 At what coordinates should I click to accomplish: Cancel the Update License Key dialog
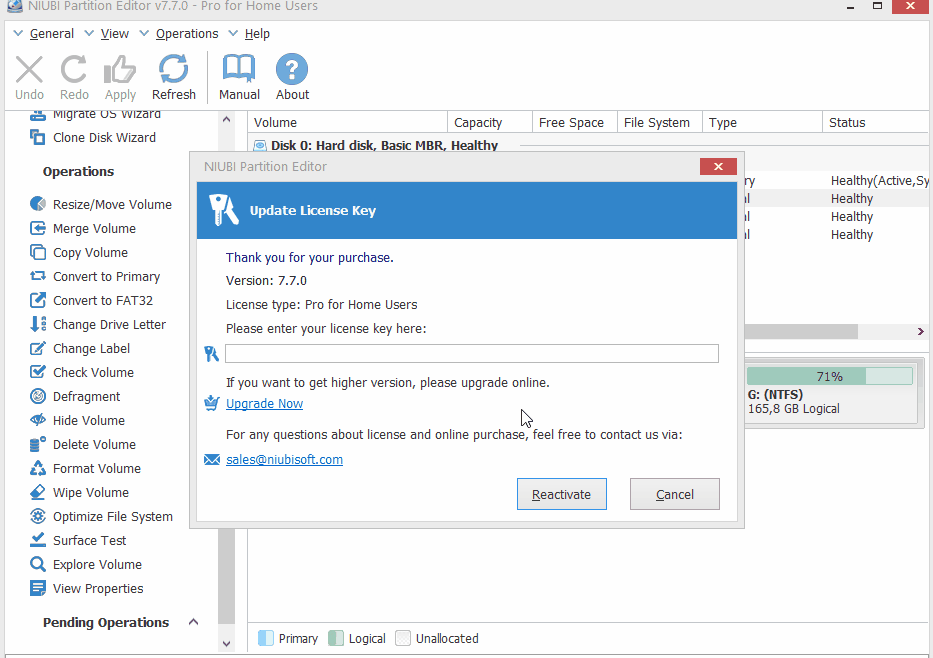click(x=675, y=494)
